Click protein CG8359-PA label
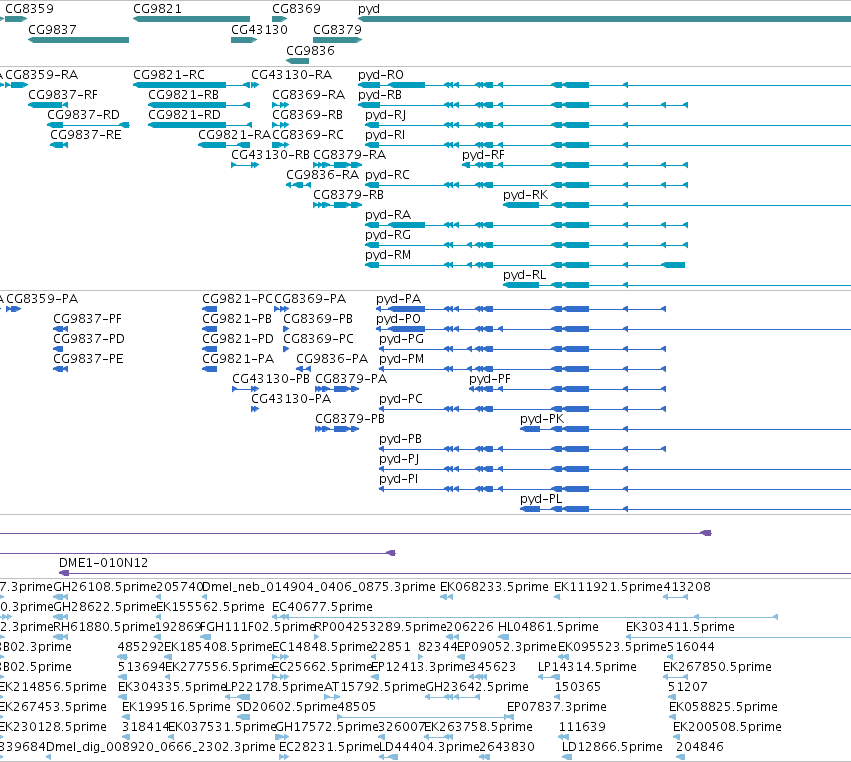 (x=42, y=299)
